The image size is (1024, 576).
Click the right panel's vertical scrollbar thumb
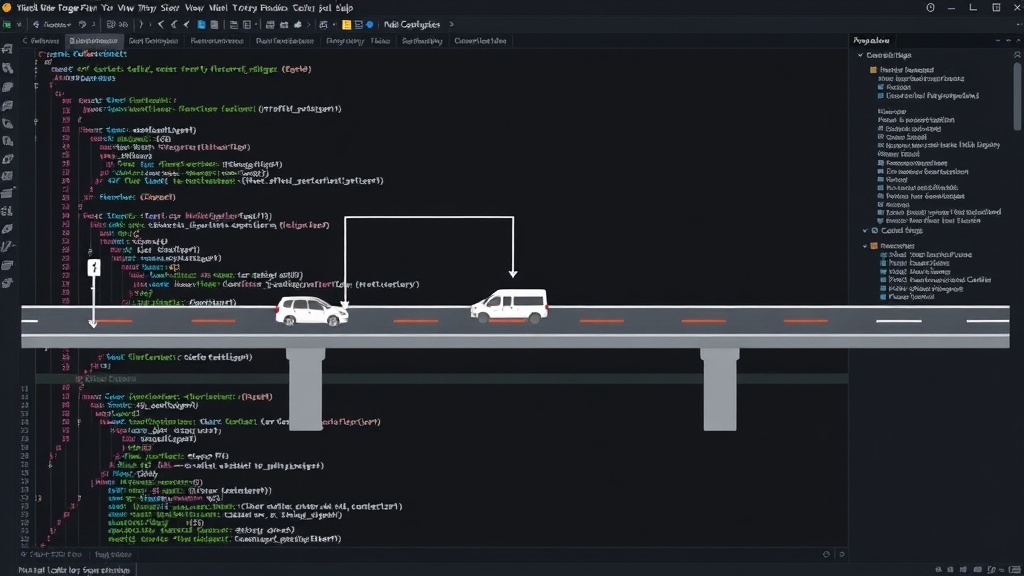pyautogui.click(x=1017, y=97)
